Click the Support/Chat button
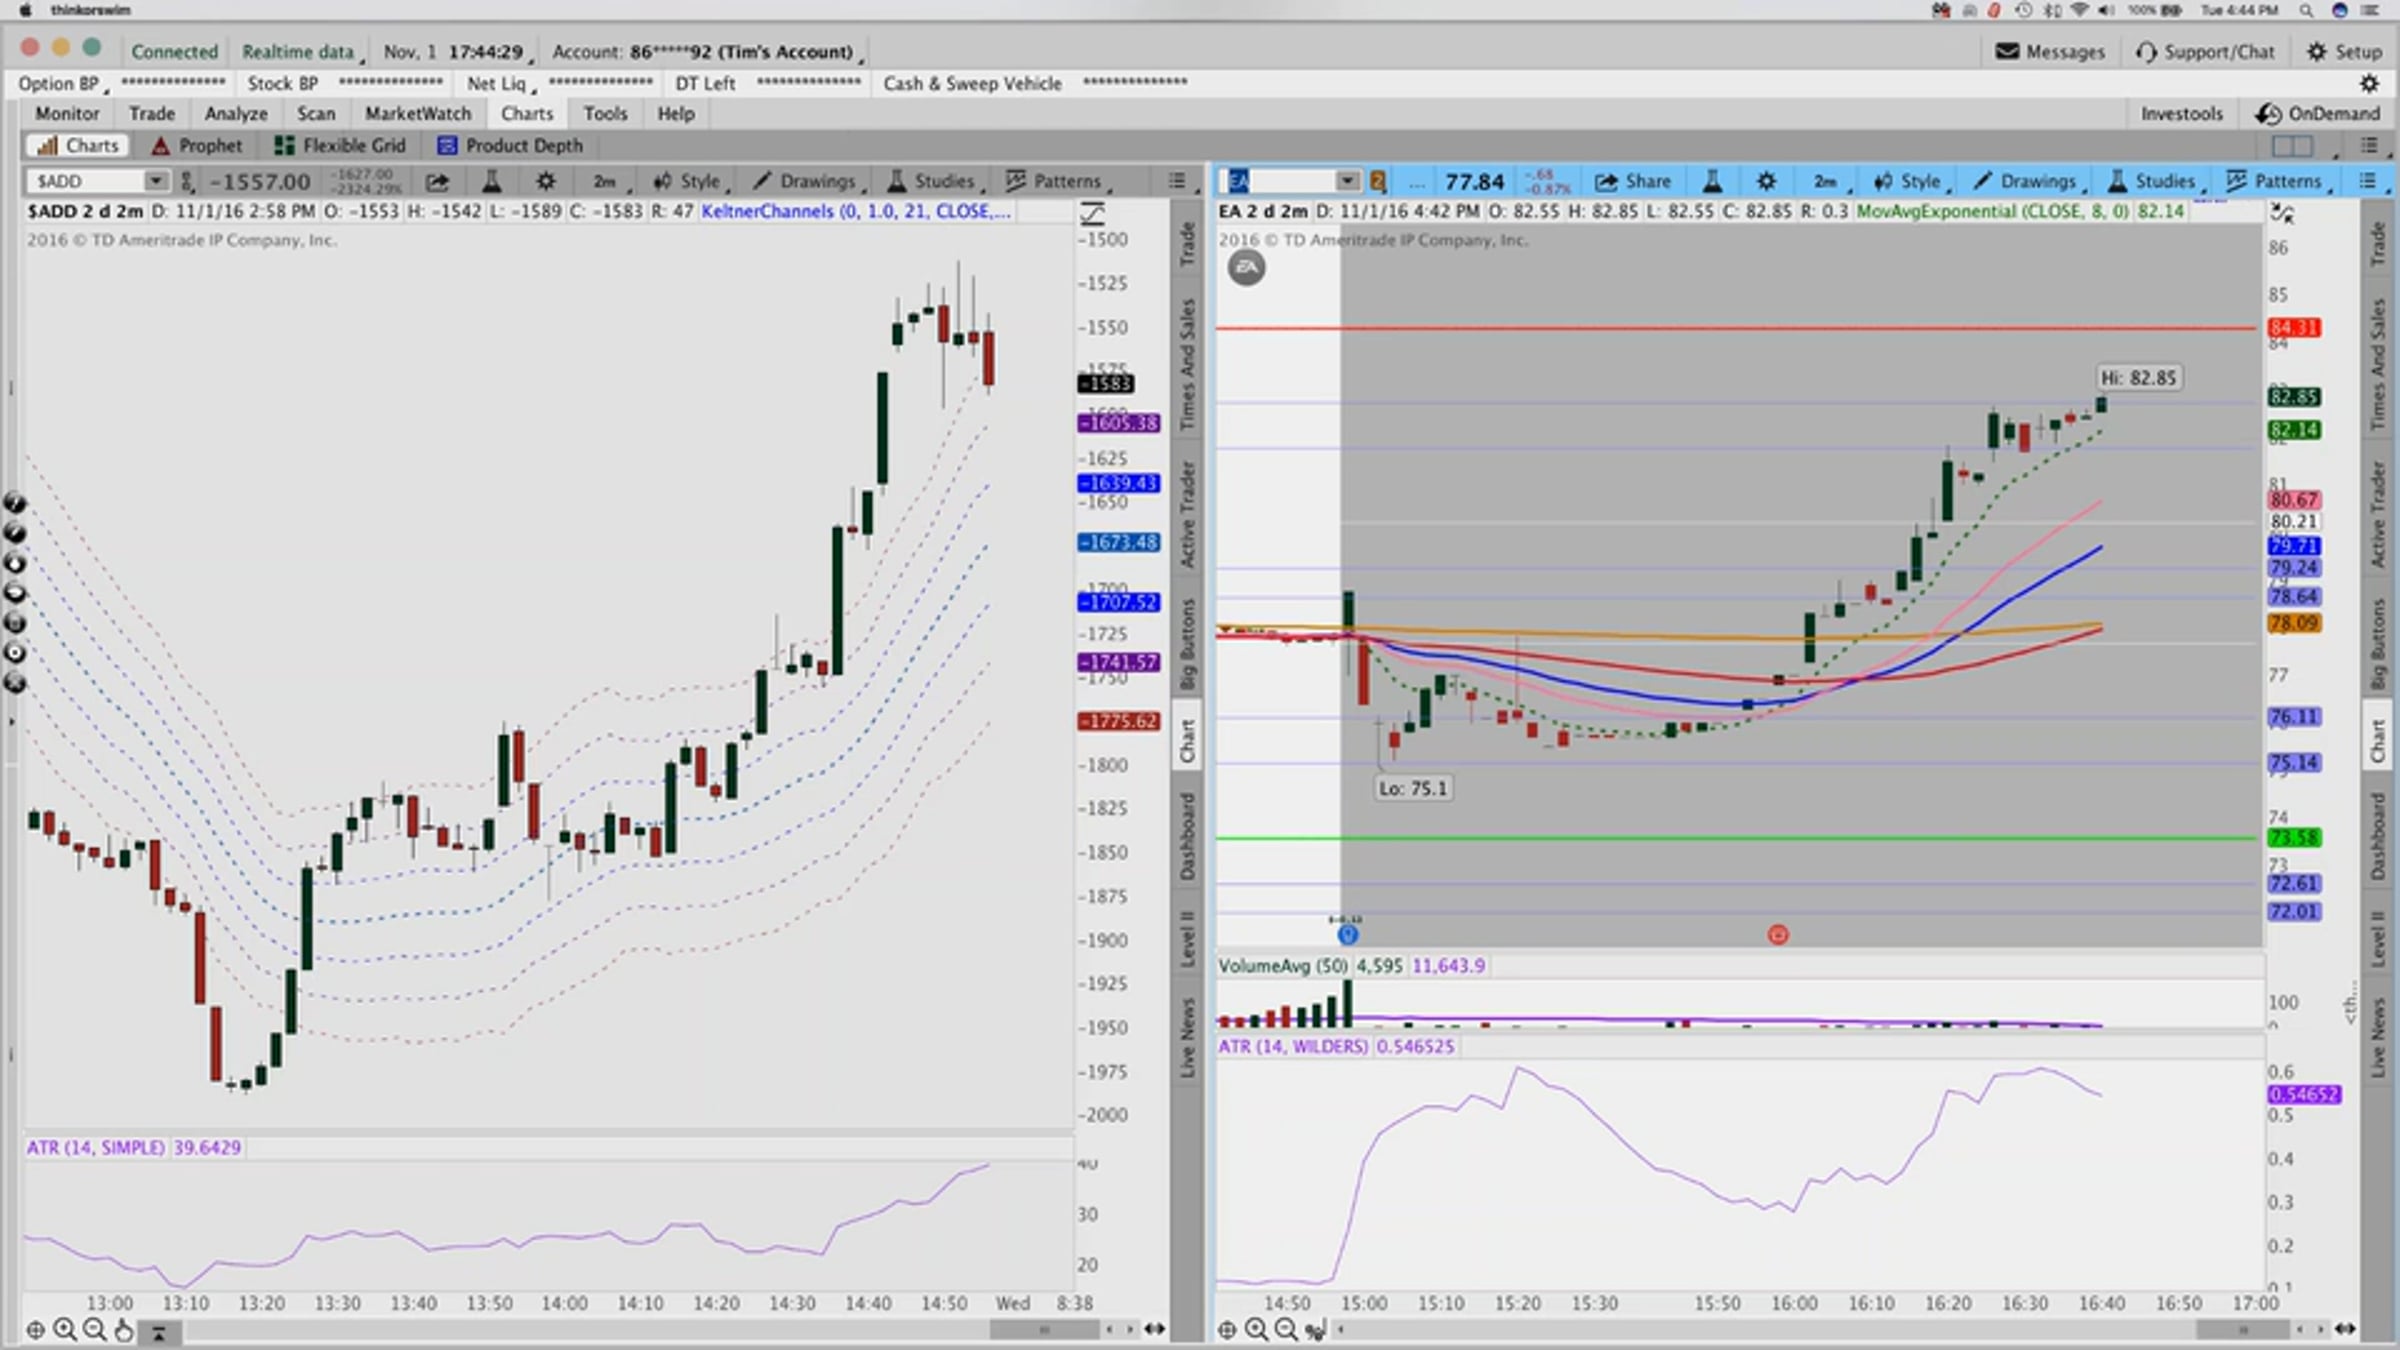 tap(2206, 51)
